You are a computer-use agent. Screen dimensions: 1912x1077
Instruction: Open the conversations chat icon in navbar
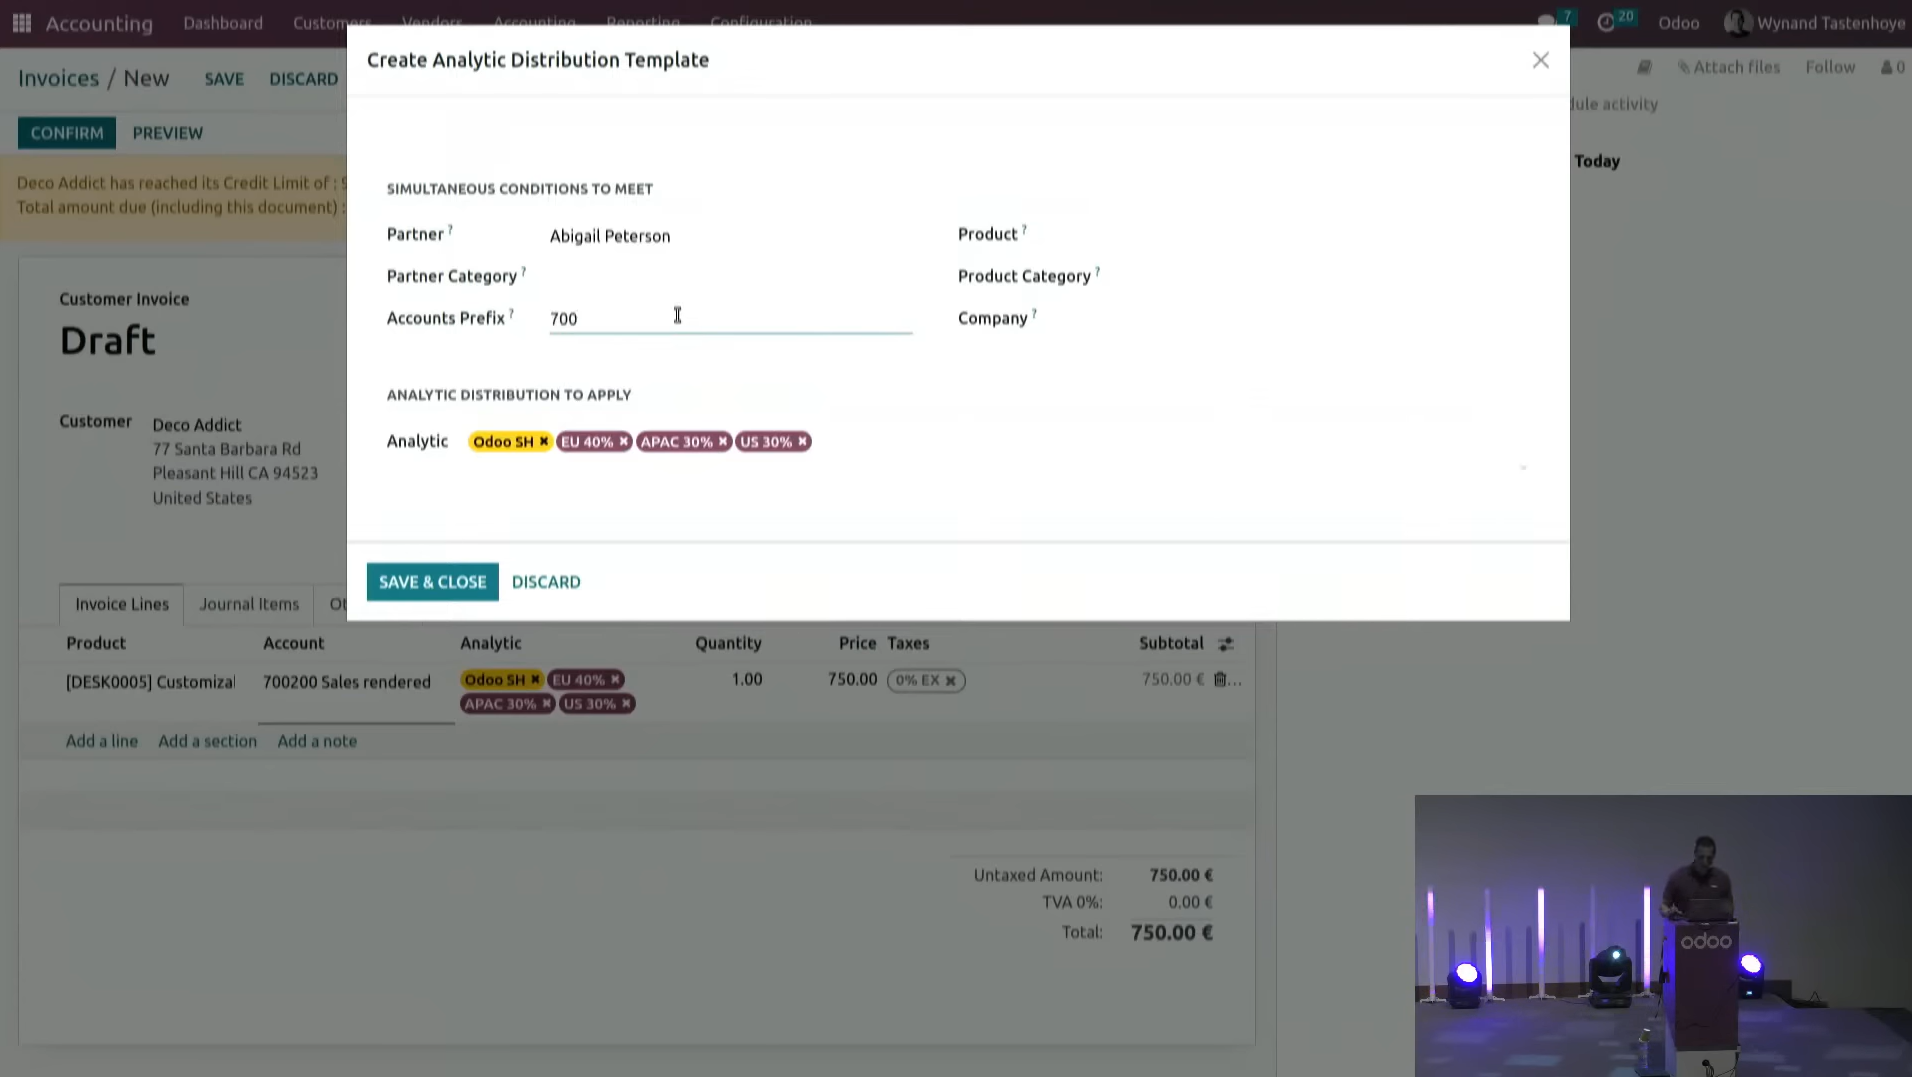point(1547,22)
